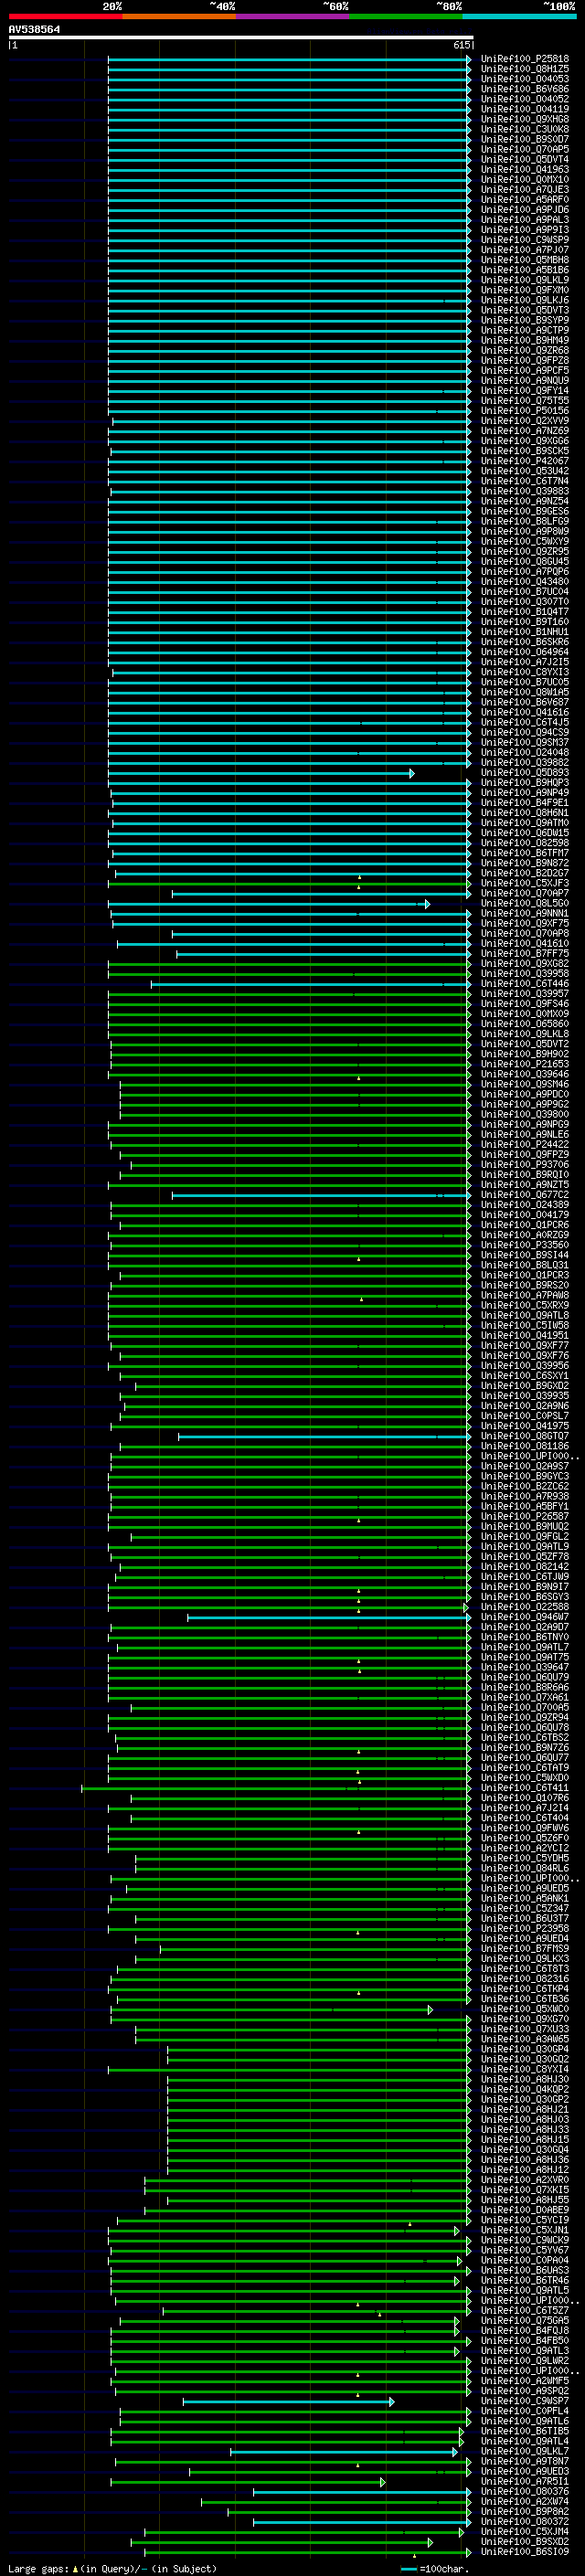Select the query name AV538564
The image size is (585, 2576).
tap(34, 29)
